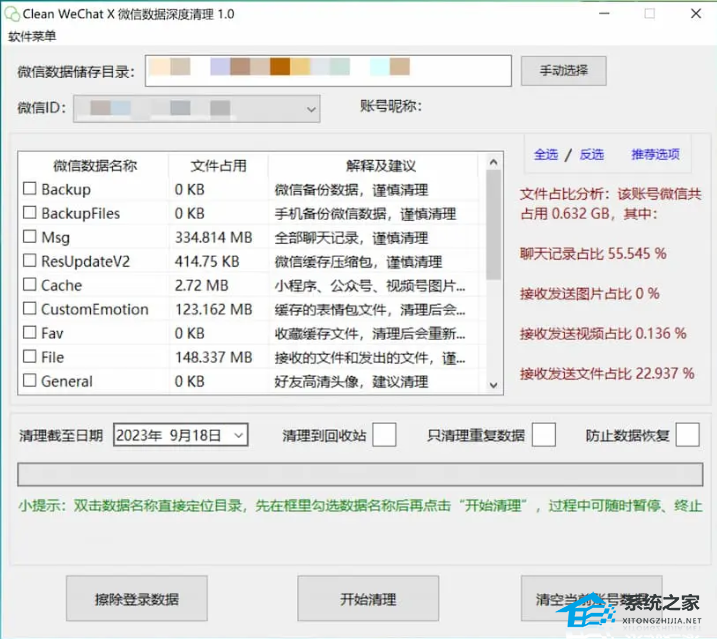Click the 反选 link
The image size is (717, 639).
[592, 154]
